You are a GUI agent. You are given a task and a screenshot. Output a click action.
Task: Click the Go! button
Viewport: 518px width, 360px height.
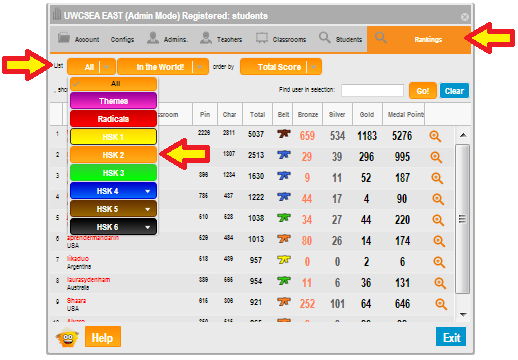tap(423, 91)
